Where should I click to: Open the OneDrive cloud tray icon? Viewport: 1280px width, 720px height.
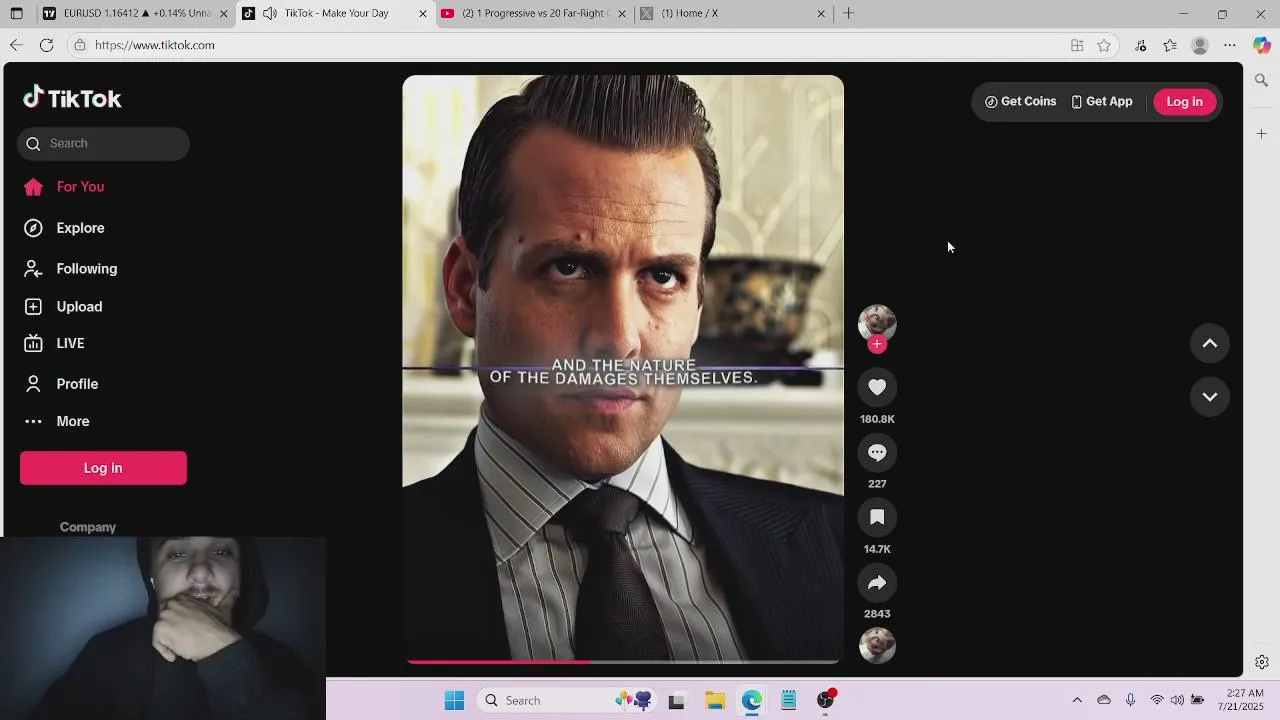pos(1104,700)
